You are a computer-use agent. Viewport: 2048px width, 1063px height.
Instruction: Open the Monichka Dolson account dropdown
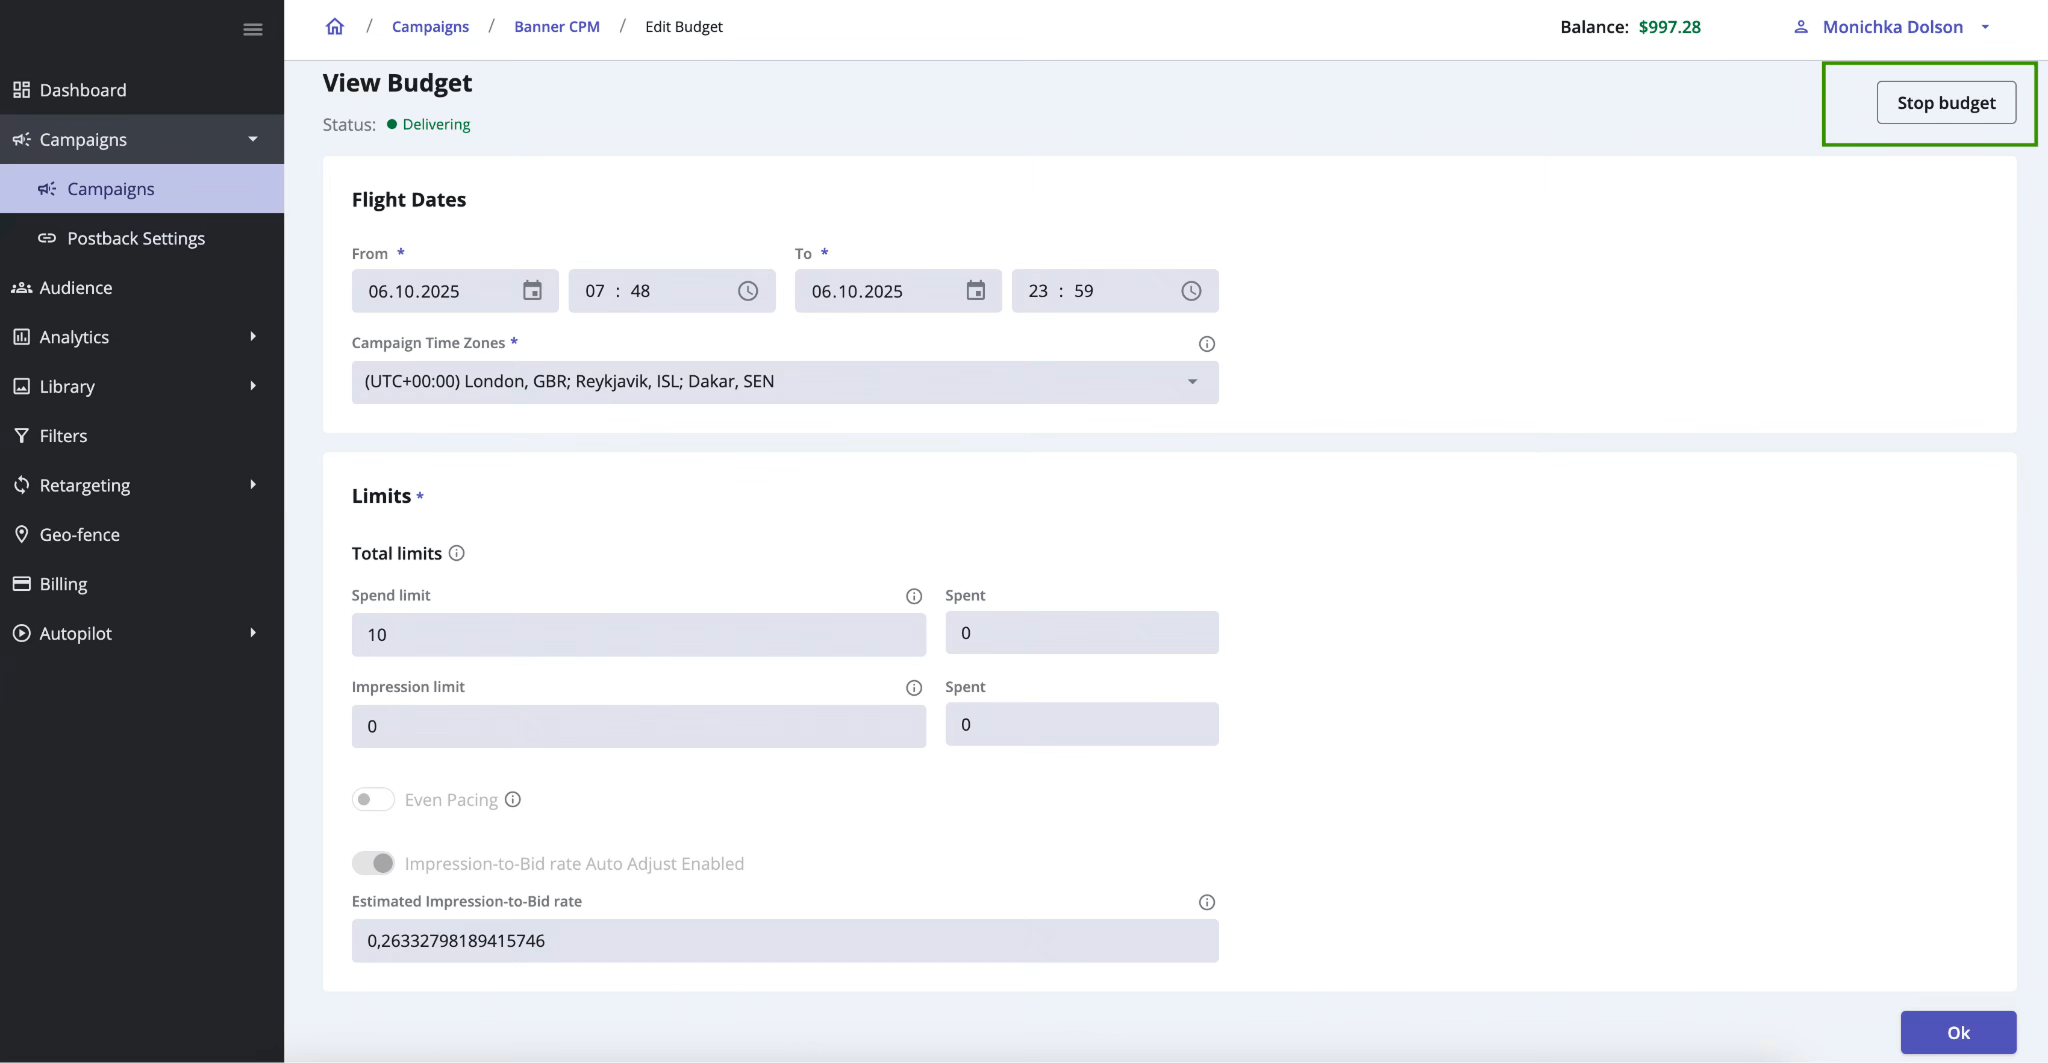1890,27
